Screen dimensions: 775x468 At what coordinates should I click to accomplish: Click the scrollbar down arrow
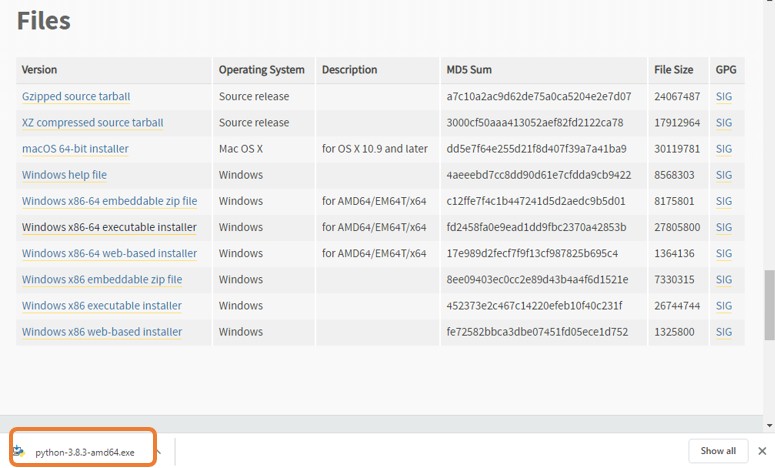pos(769,425)
